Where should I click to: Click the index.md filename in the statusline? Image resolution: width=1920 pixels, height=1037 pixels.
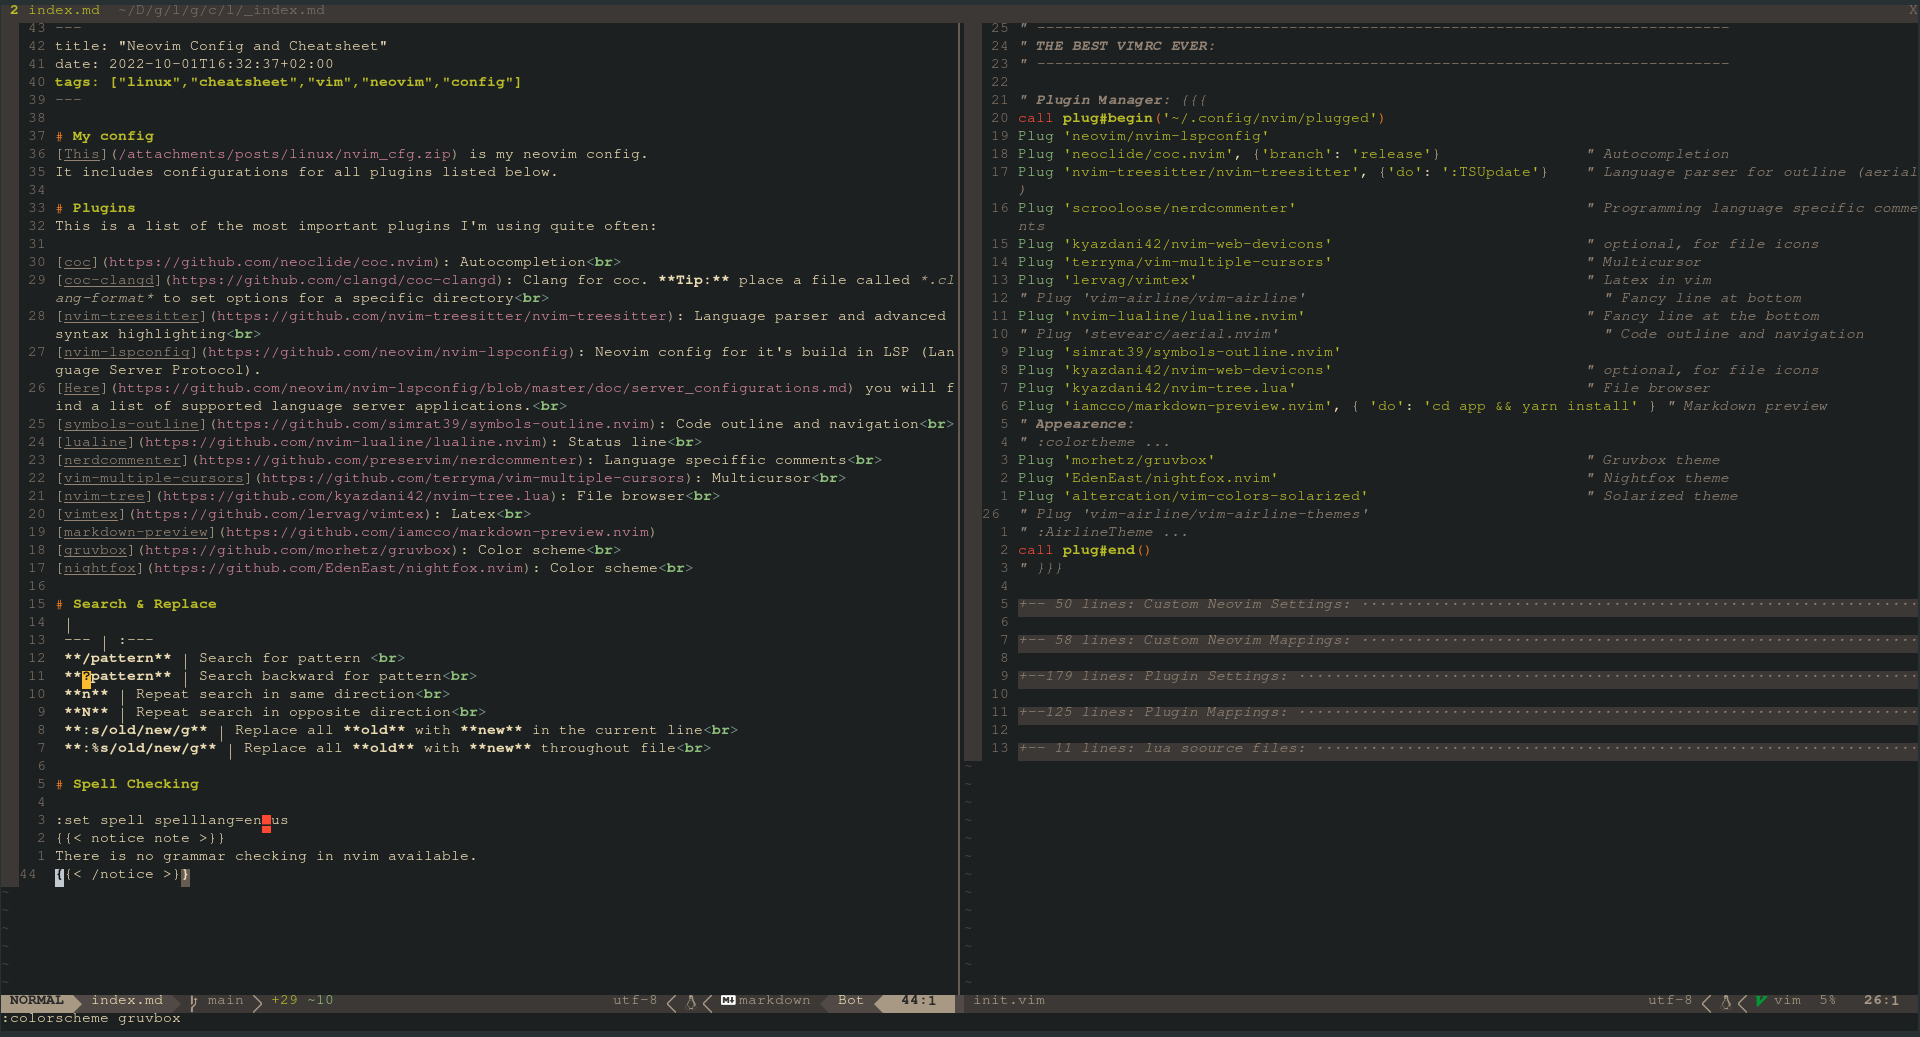(x=127, y=1001)
